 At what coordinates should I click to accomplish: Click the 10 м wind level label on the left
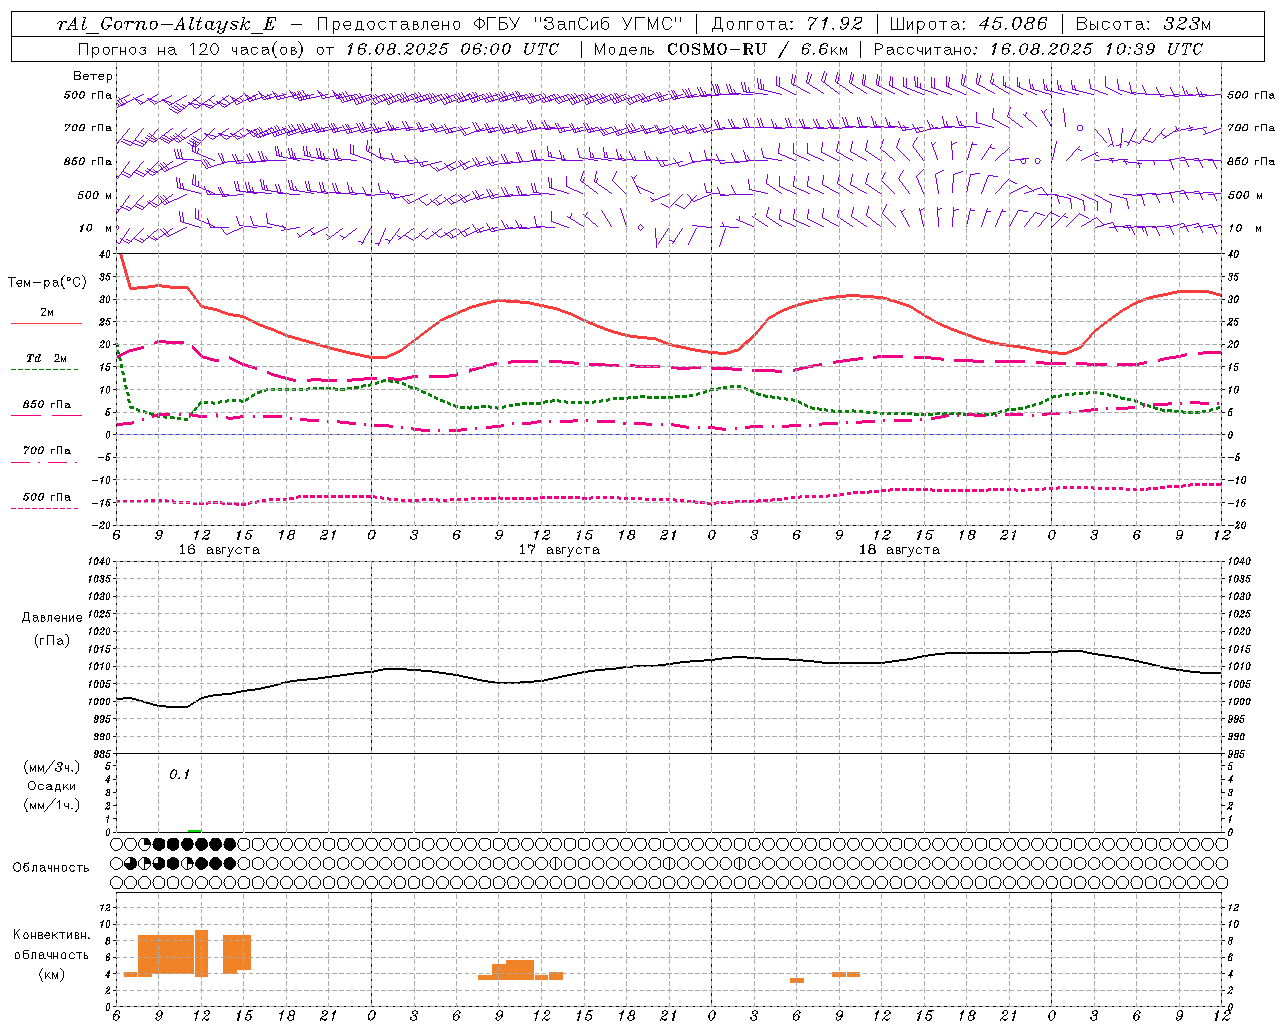95,228
